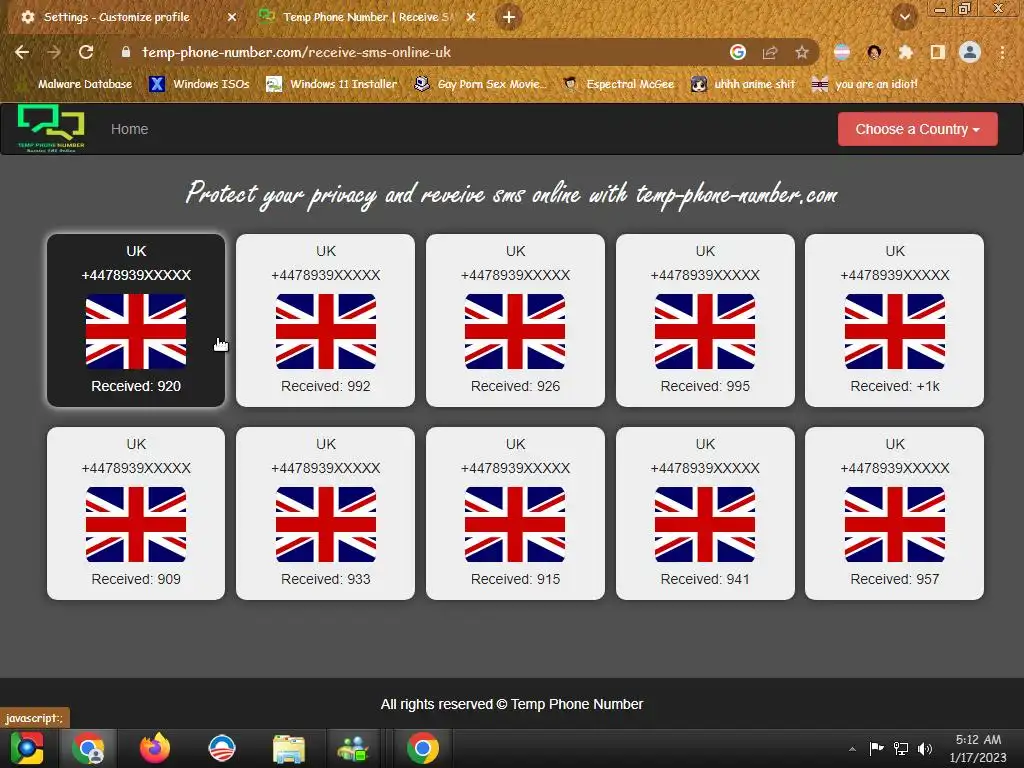Show hidden tray icons arrow
The height and width of the screenshot is (768, 1024).
point(852,749)
